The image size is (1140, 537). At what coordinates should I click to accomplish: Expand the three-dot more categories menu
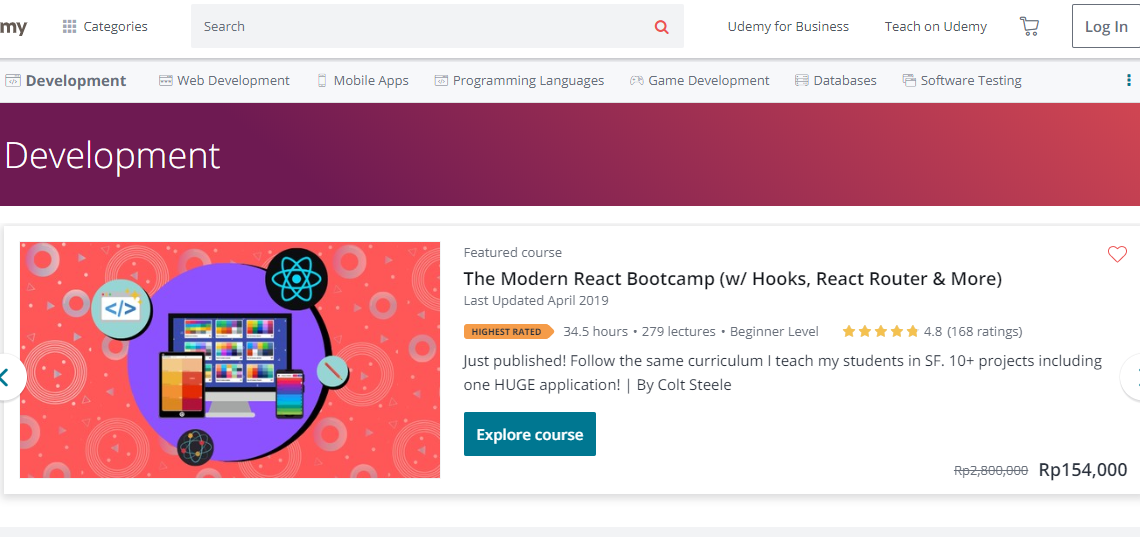(x=1129, y=81)
